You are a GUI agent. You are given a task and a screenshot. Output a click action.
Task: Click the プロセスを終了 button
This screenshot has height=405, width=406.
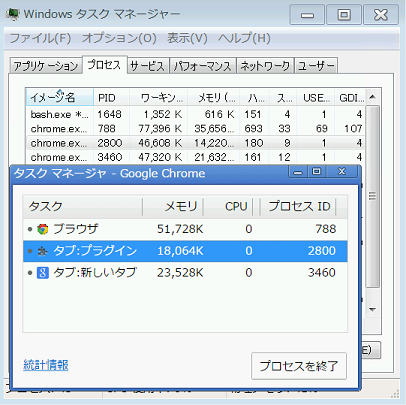click(299, 366)
